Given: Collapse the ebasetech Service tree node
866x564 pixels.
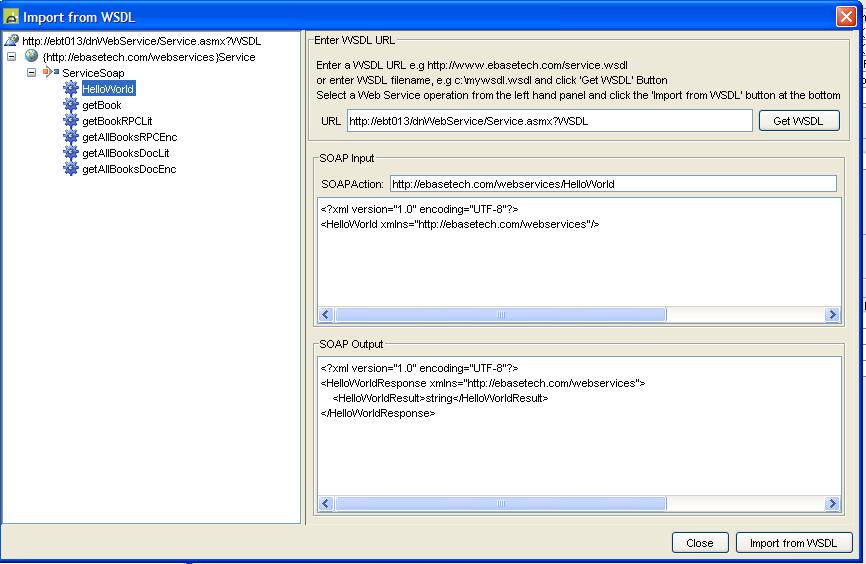Looking at the screenshot, I should [12, 57].
